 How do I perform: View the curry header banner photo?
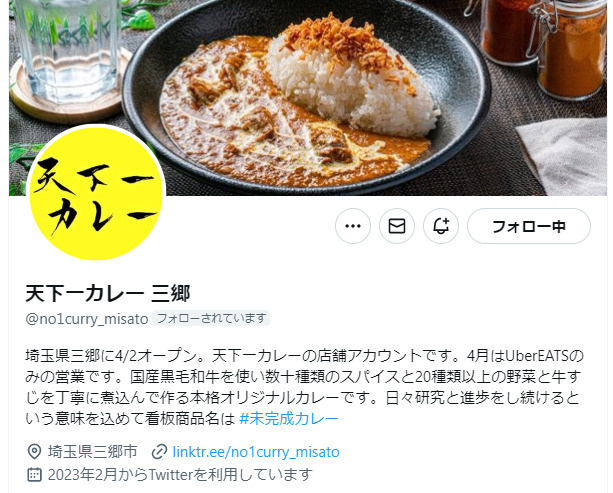(x=308, y=98)
